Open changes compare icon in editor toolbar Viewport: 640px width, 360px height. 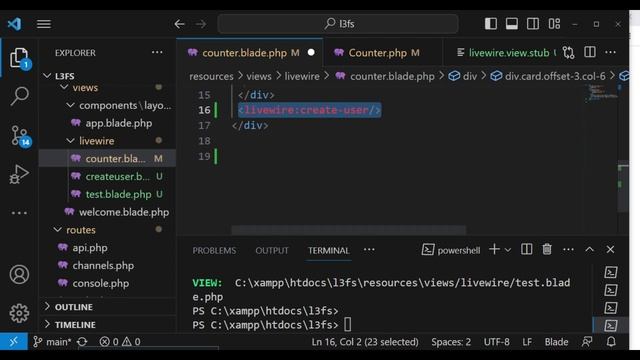tap(569, 52)
